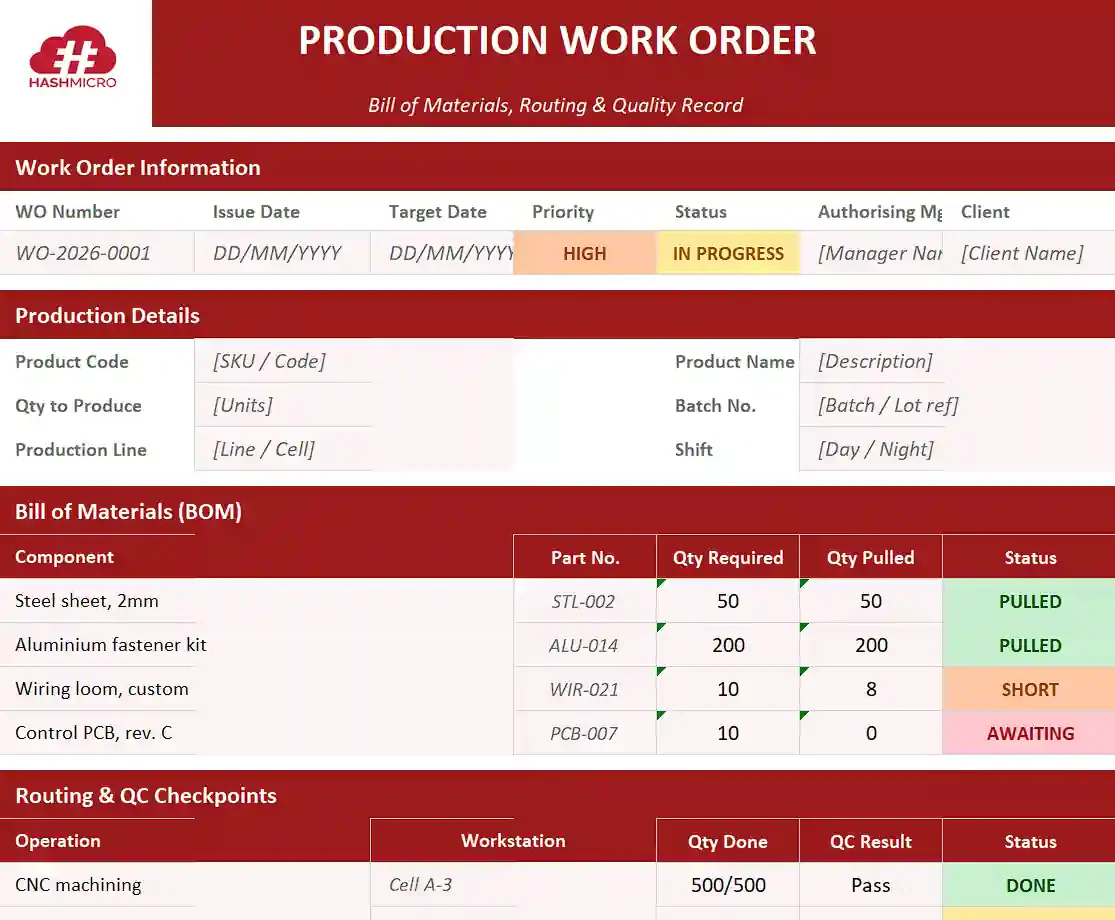Select part number STL-002
Screen dimensions: 1115x920
585,601
